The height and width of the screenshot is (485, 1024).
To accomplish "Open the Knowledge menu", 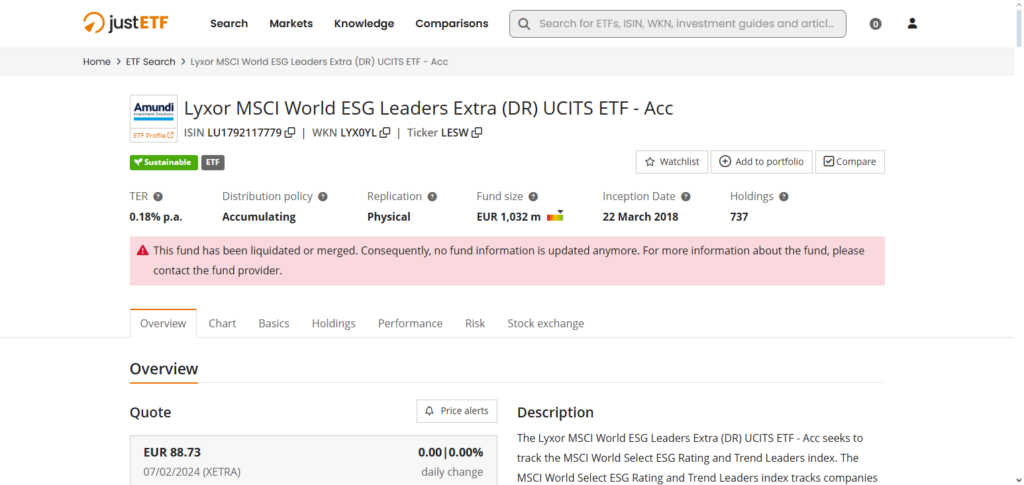I will [x=364, y=23].
